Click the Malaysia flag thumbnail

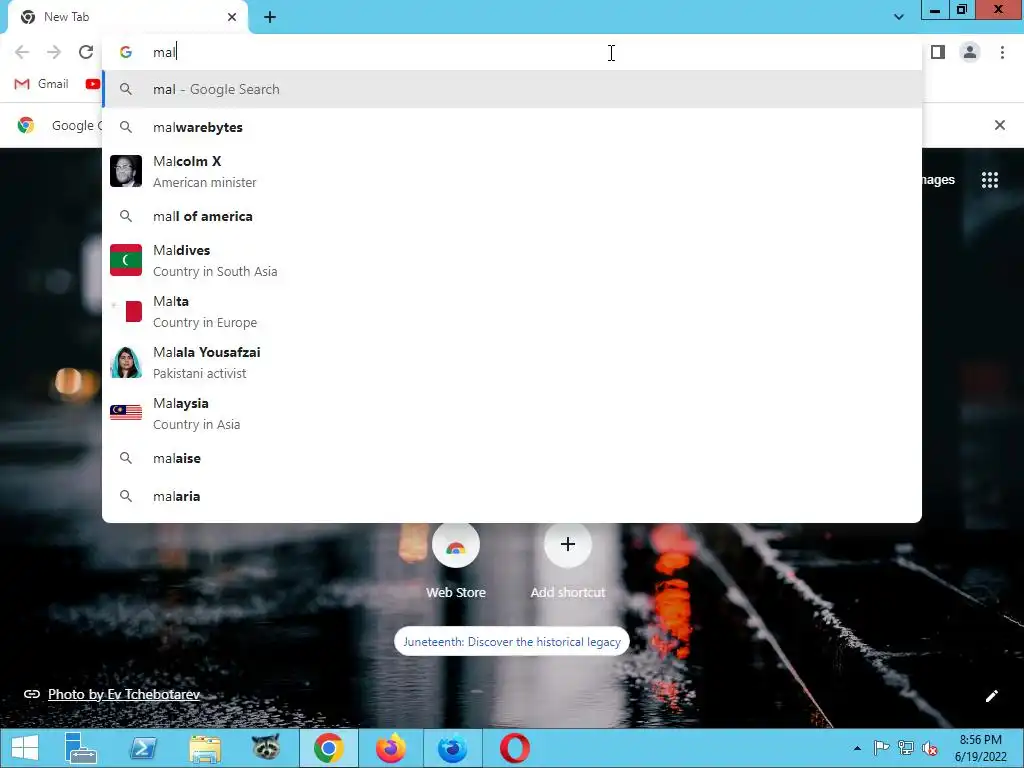(126, 413)
